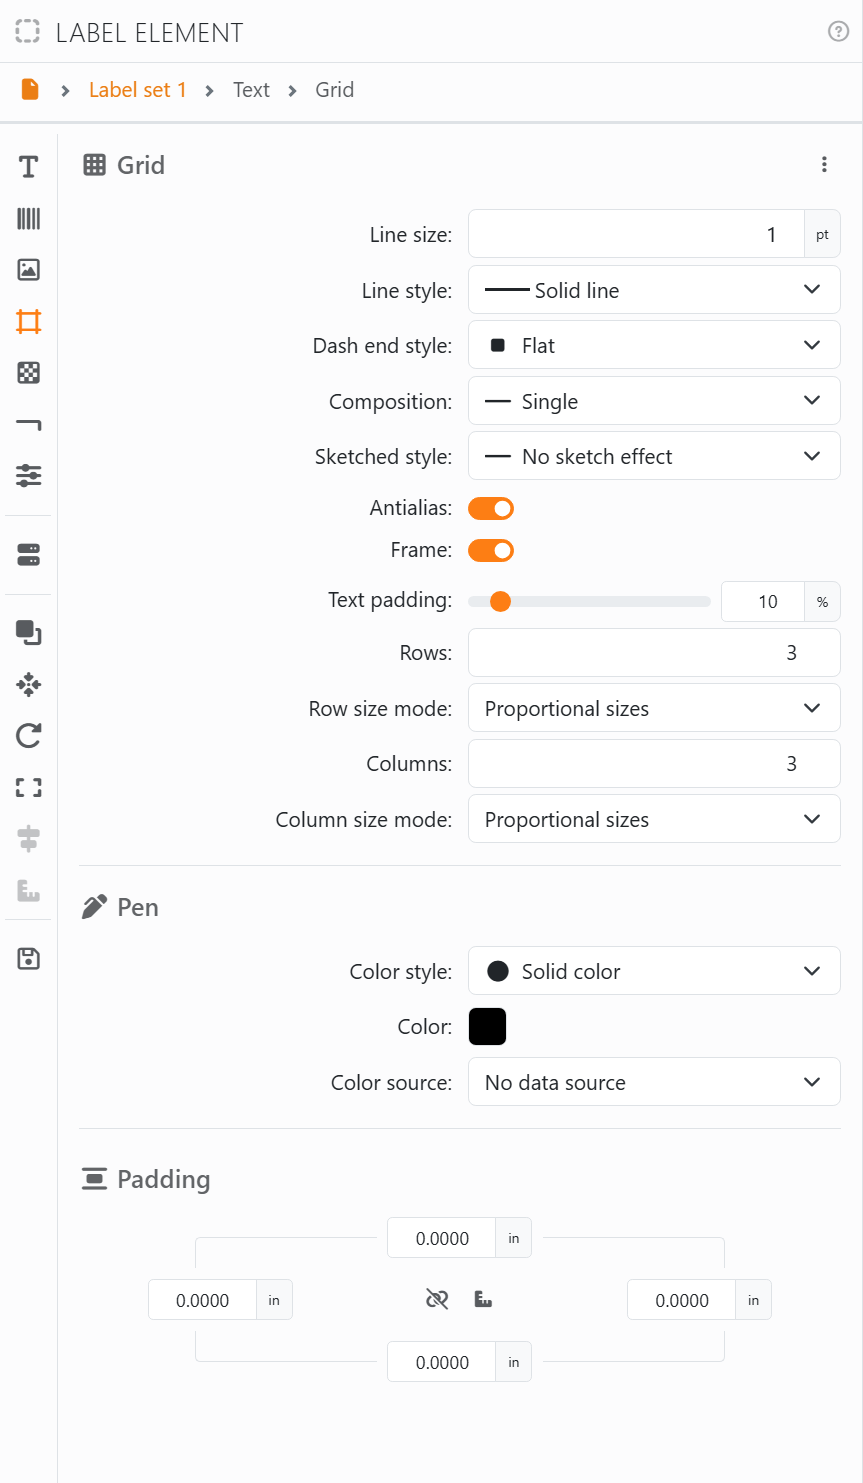This screenshot has height=1483, width=863.
Task: Open the Color source dropdown
Action: point(654,1082)
